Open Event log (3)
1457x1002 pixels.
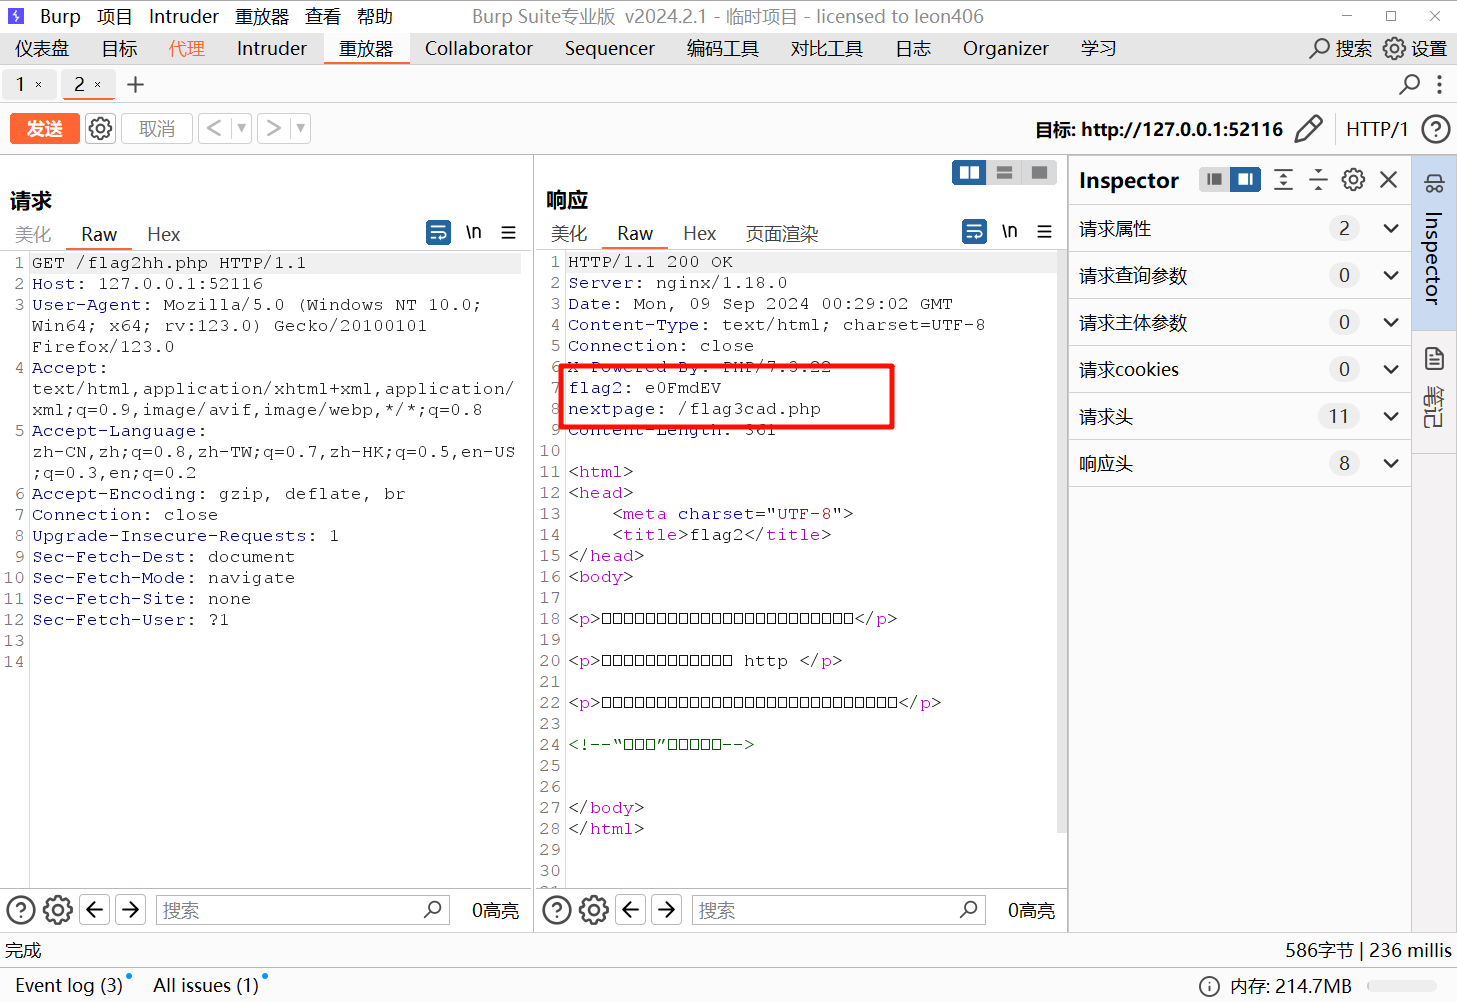69,985
